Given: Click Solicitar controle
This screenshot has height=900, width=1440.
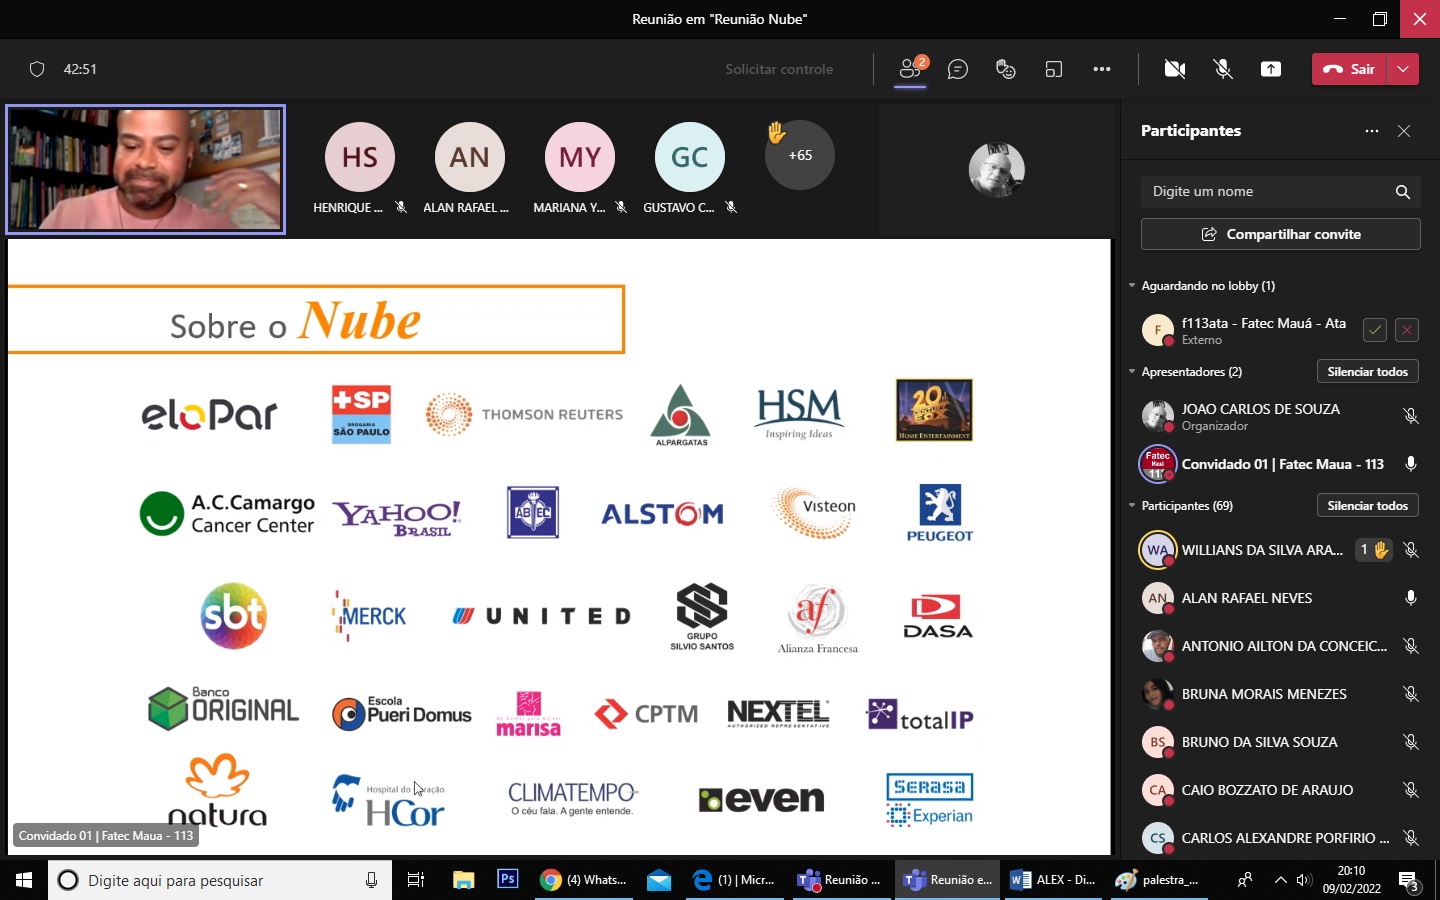Looking at the screenshot, I should coord(779,69).
